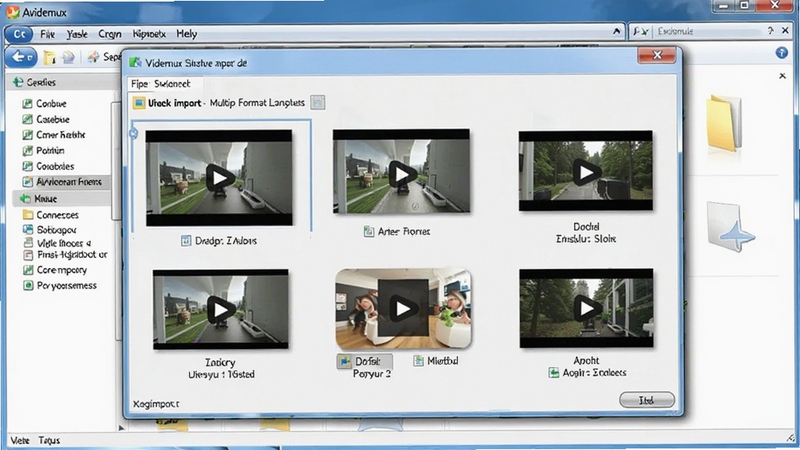Click the Tapus status bar item
800x450 pixels.
[x=49, y=440]
